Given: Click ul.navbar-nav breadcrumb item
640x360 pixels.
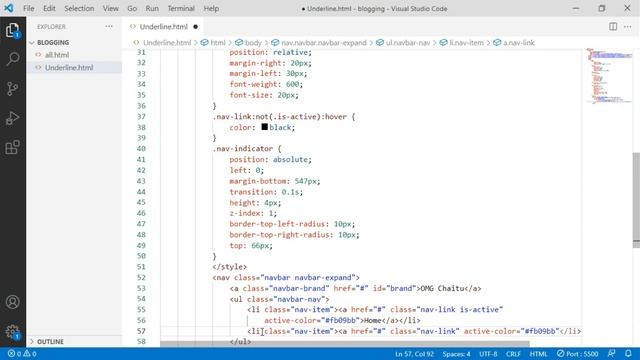Looking at the screenshot, I should click(x=408, y=43).
